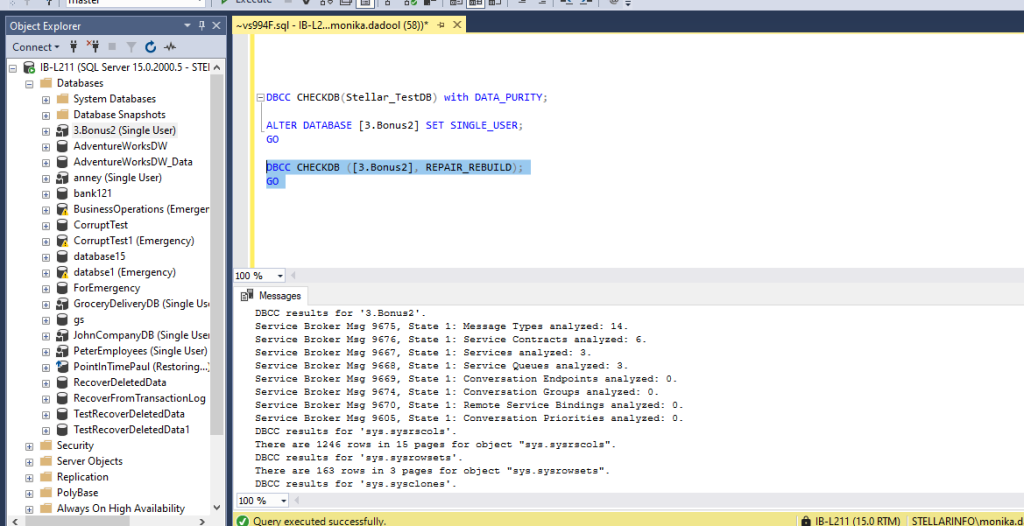Screen dimensions: 1024x526
Task: Expand the PolyBase folder
Action: 29,493
